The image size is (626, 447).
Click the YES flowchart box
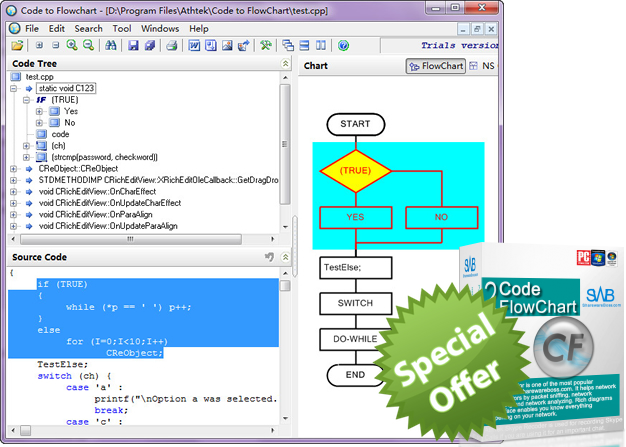pos(355,217)
